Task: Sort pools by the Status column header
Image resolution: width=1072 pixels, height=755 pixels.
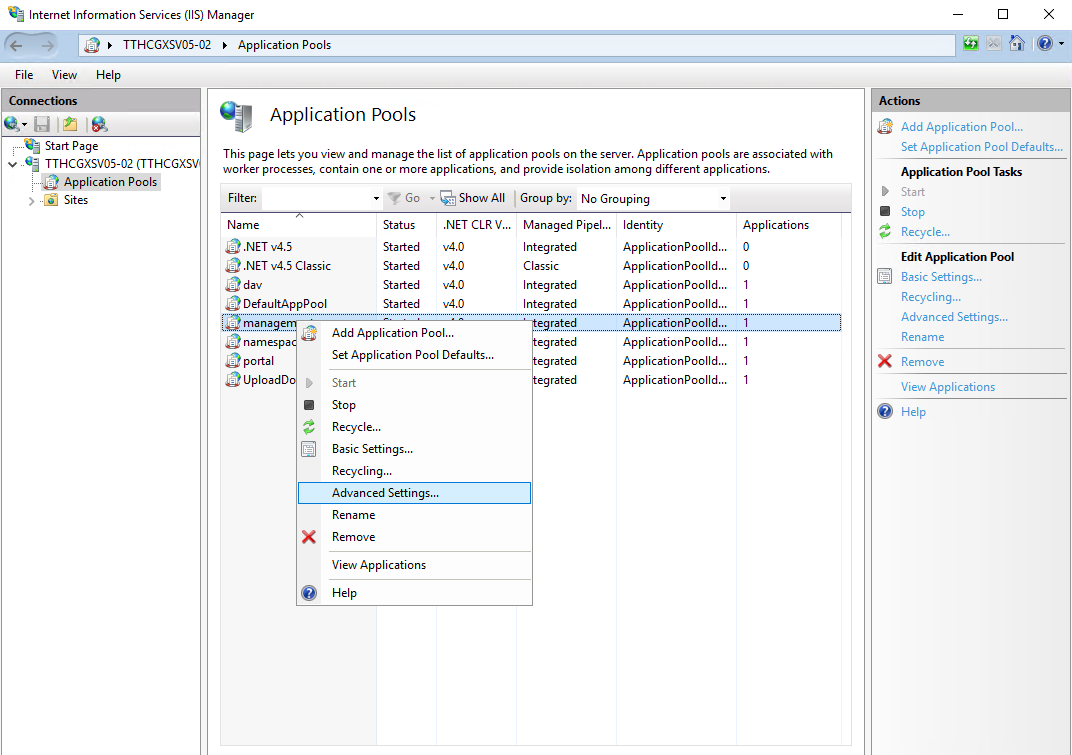Action: 406,225
